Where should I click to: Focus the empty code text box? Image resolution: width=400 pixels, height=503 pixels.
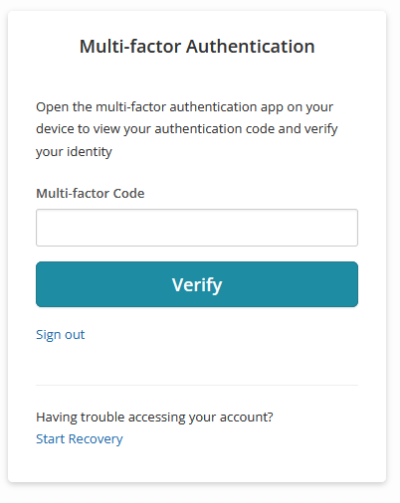tap(197, 228)
